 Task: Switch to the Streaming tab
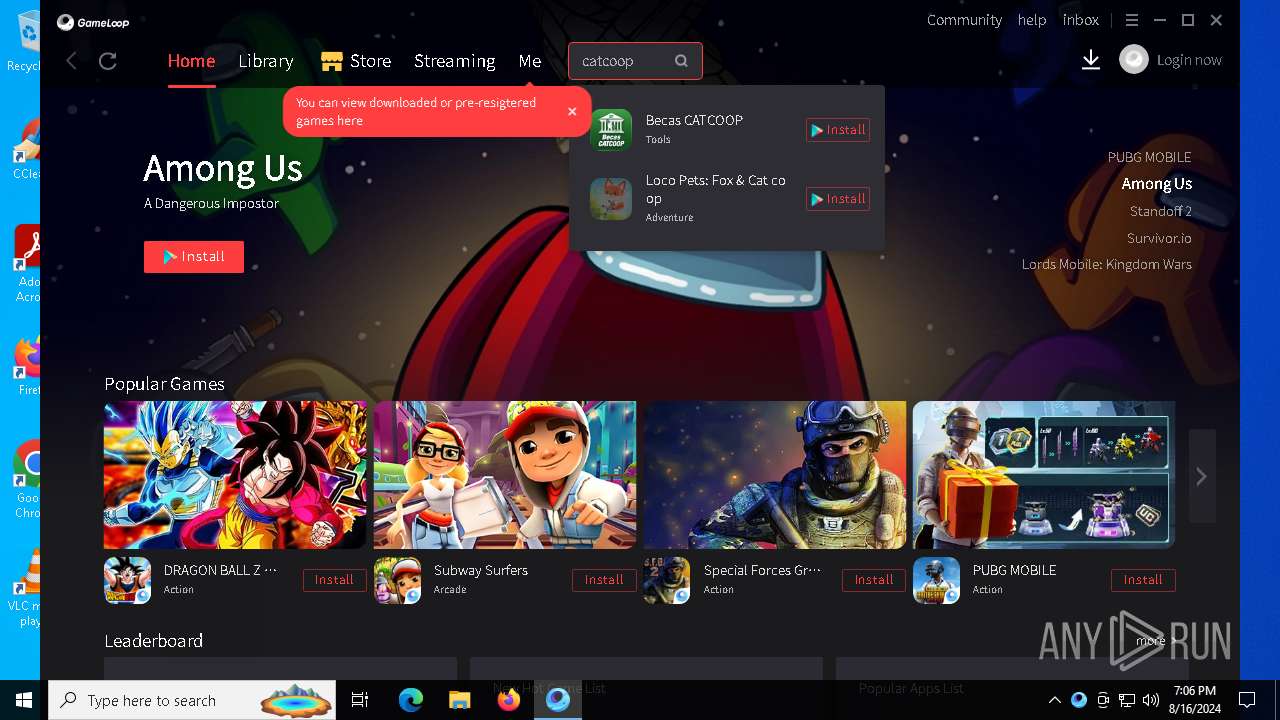click(455, 61)
